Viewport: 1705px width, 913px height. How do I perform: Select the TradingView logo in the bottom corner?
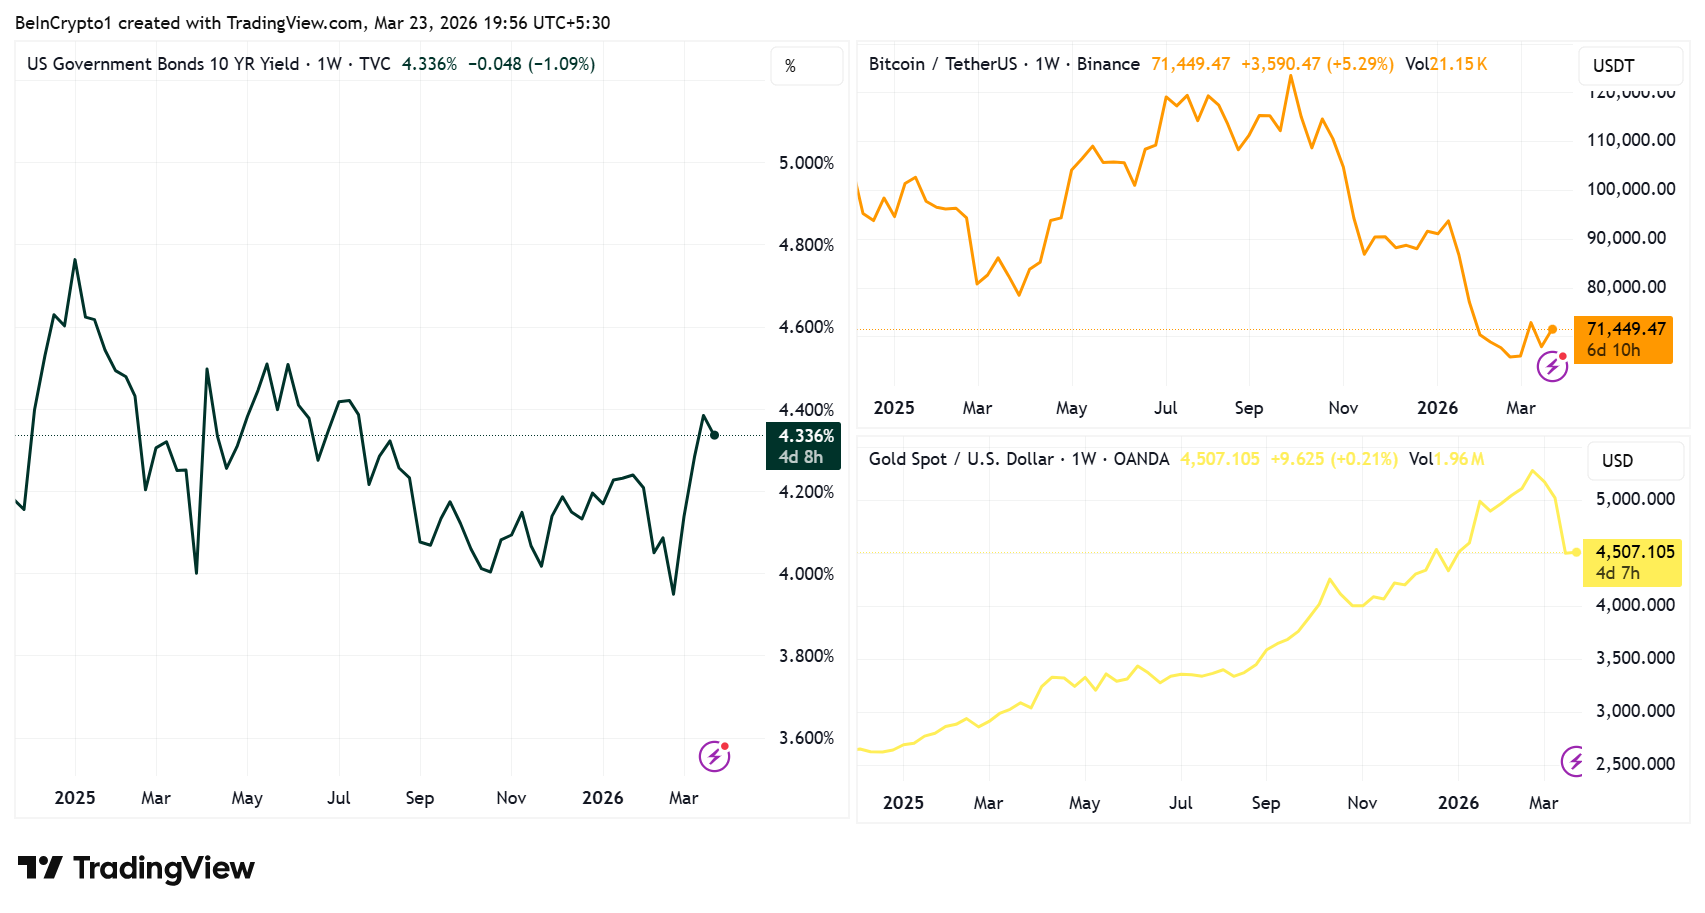[135, 868]
